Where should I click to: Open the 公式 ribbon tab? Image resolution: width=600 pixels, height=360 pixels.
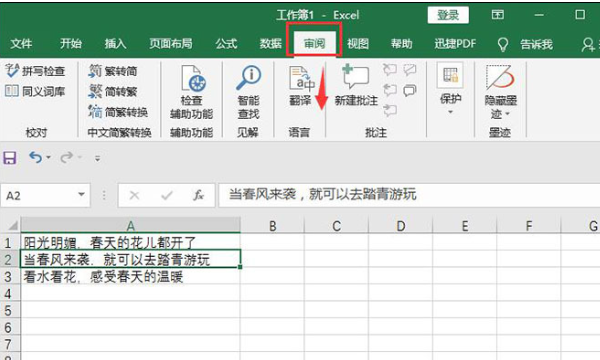coord(226,44)
